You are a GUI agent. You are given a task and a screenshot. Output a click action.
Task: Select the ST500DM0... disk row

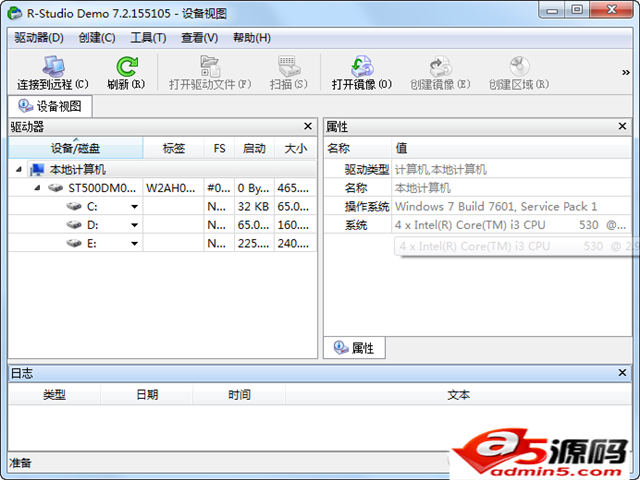(x=162, y=188)
